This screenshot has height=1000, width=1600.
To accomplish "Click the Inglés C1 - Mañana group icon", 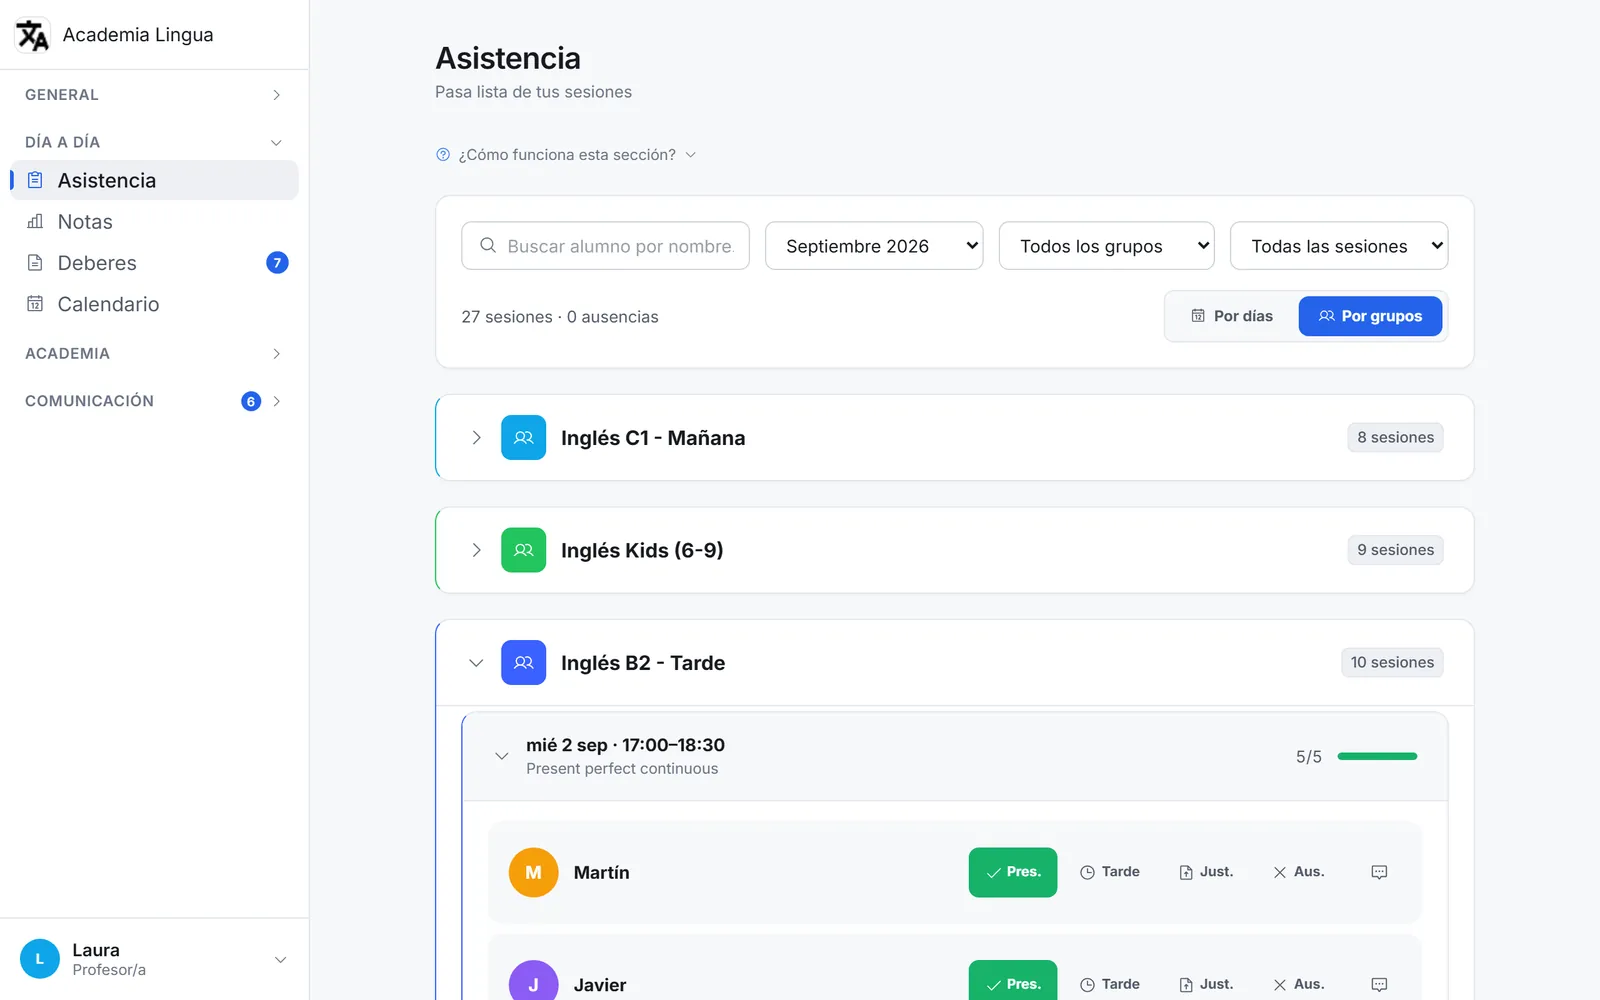I will [523, 437].
